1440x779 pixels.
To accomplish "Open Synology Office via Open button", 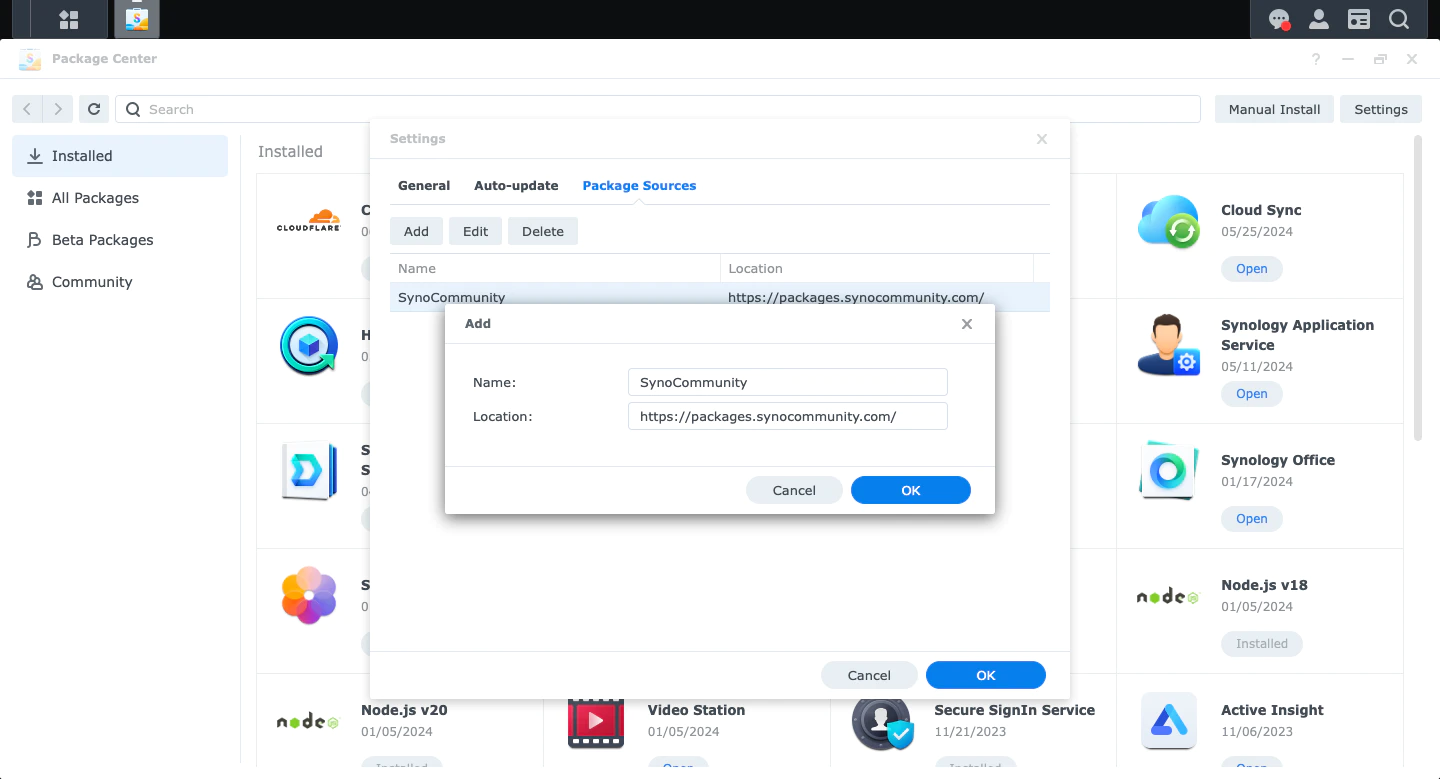I will coord(1251,519).
